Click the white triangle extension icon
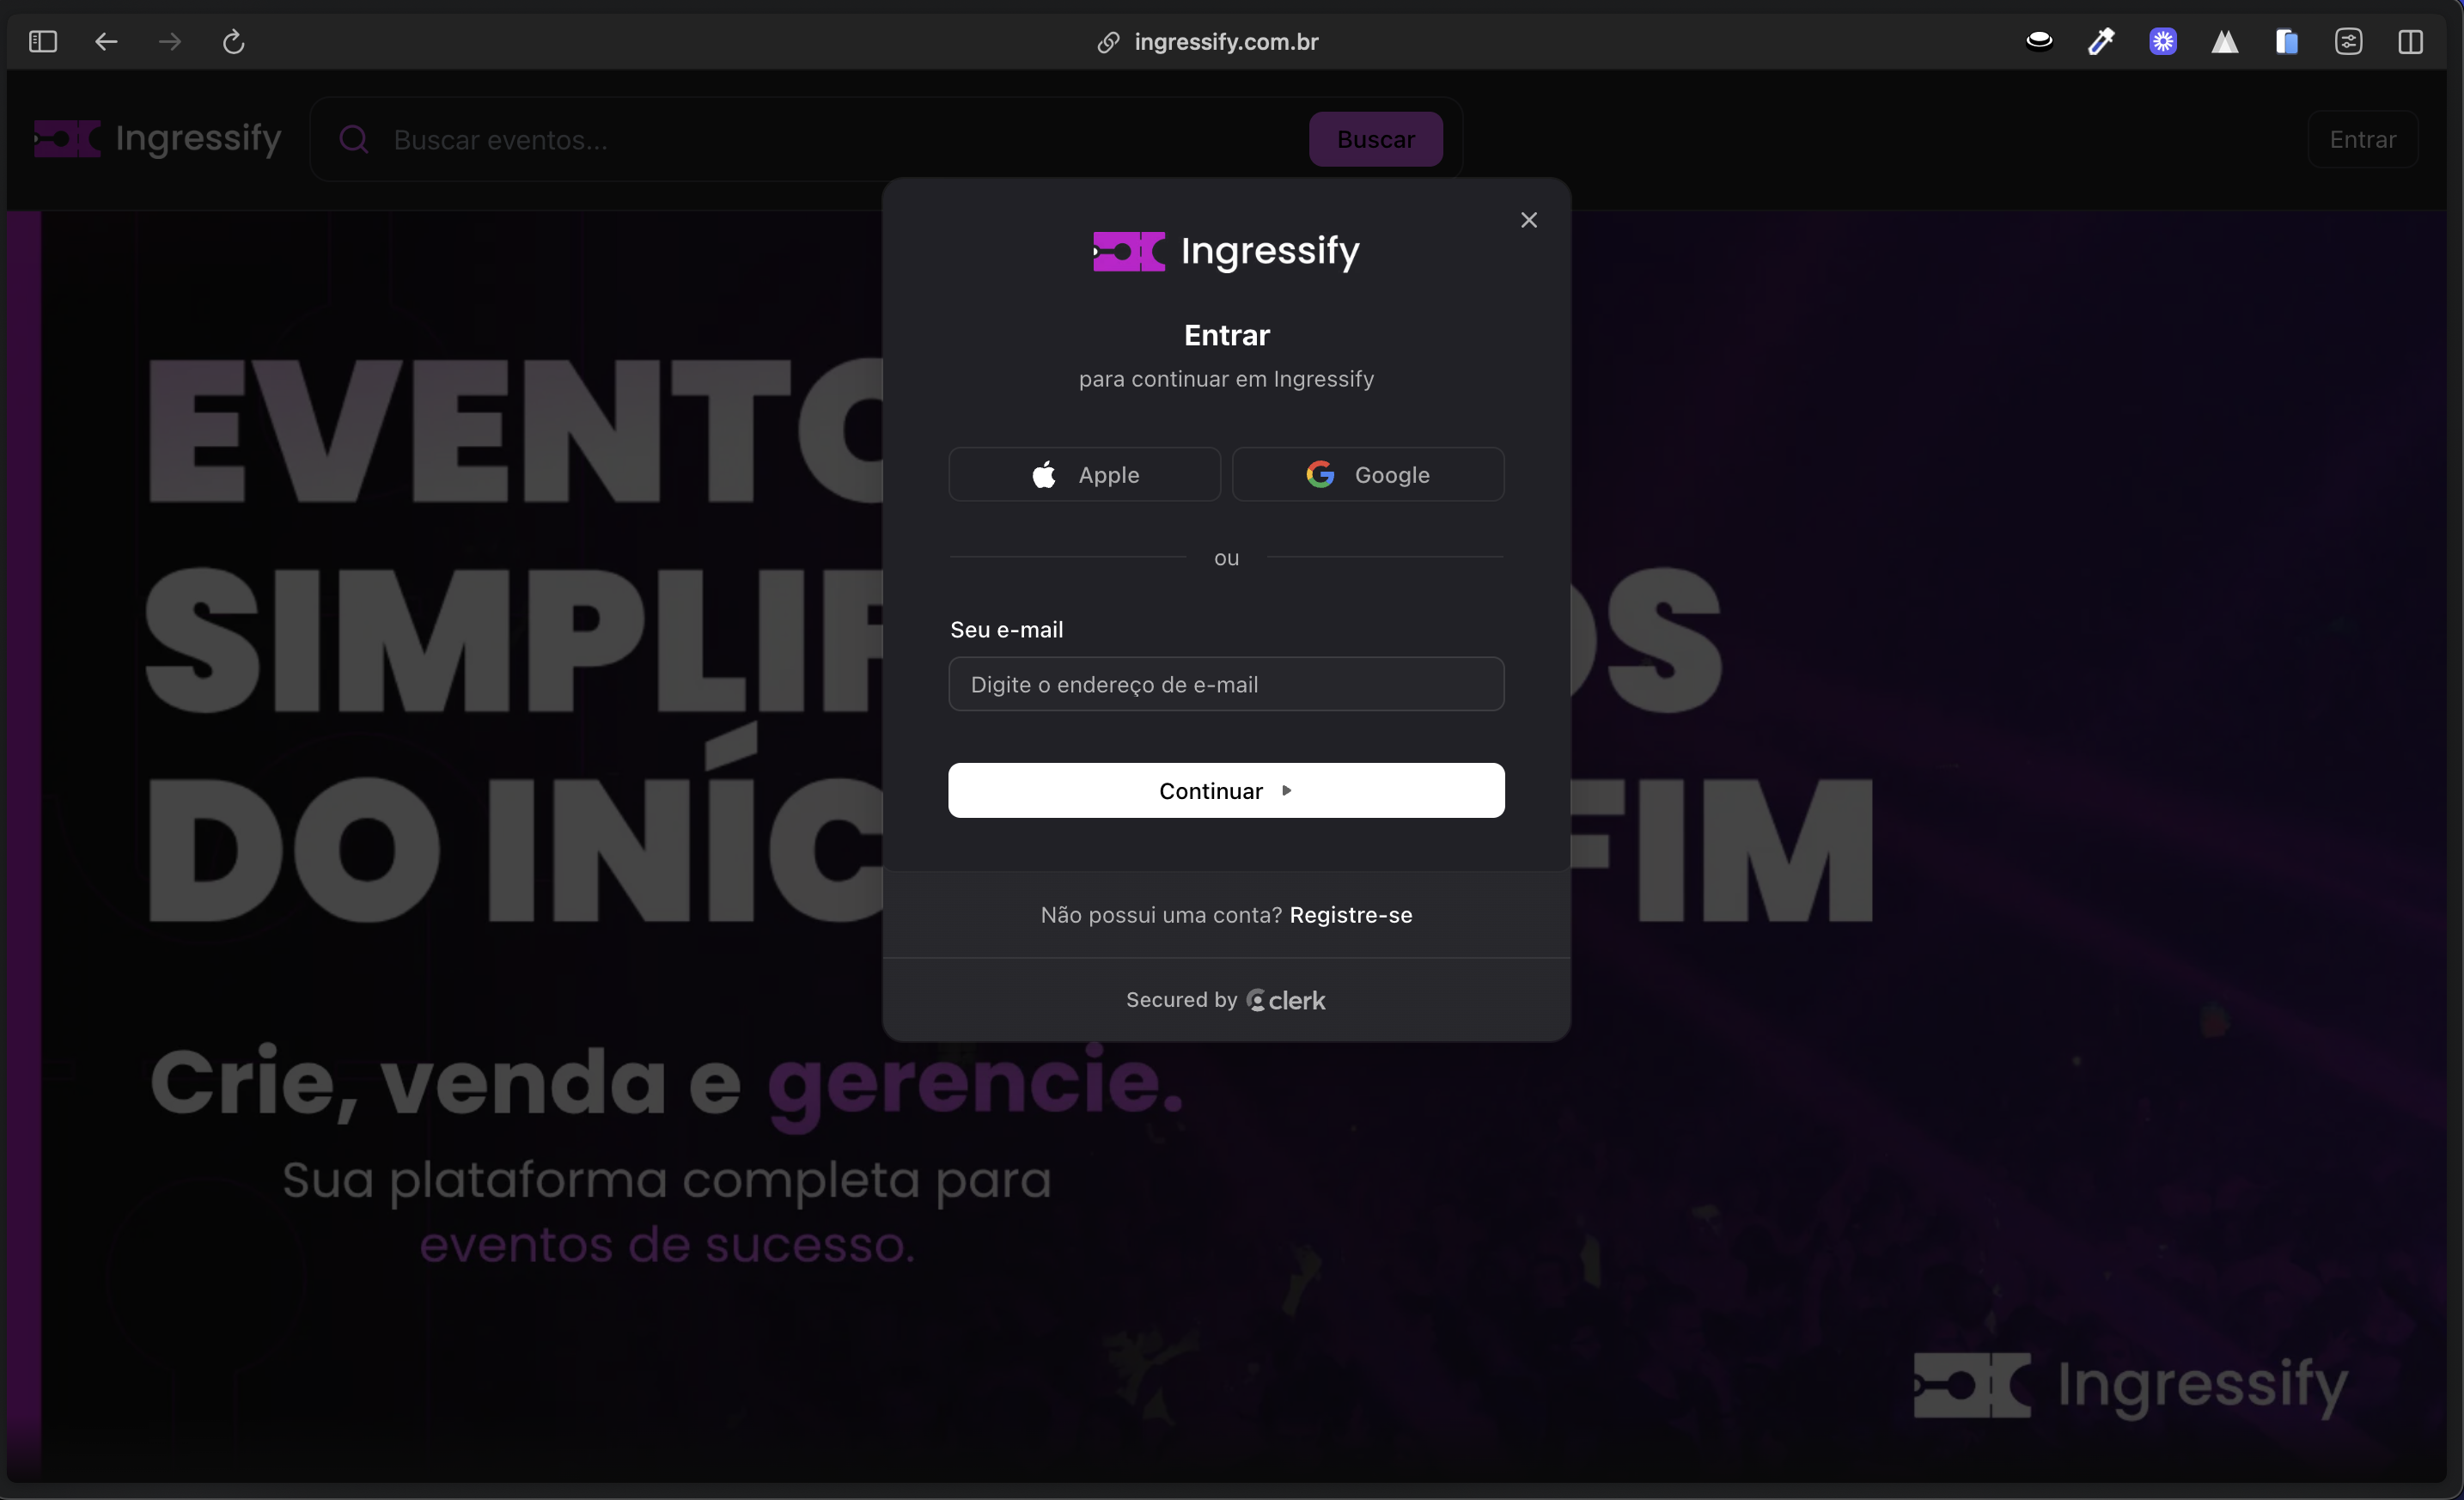This screenshot has width=2464, height=1500. coord(2224,42)
